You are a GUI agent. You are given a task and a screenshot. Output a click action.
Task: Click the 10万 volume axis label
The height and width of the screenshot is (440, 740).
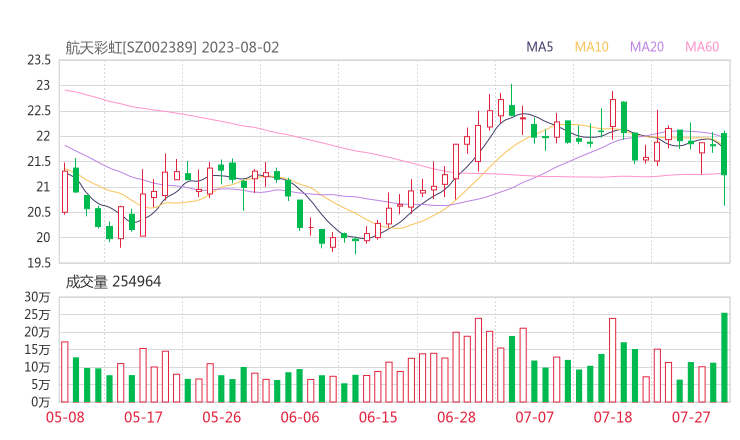37,367
